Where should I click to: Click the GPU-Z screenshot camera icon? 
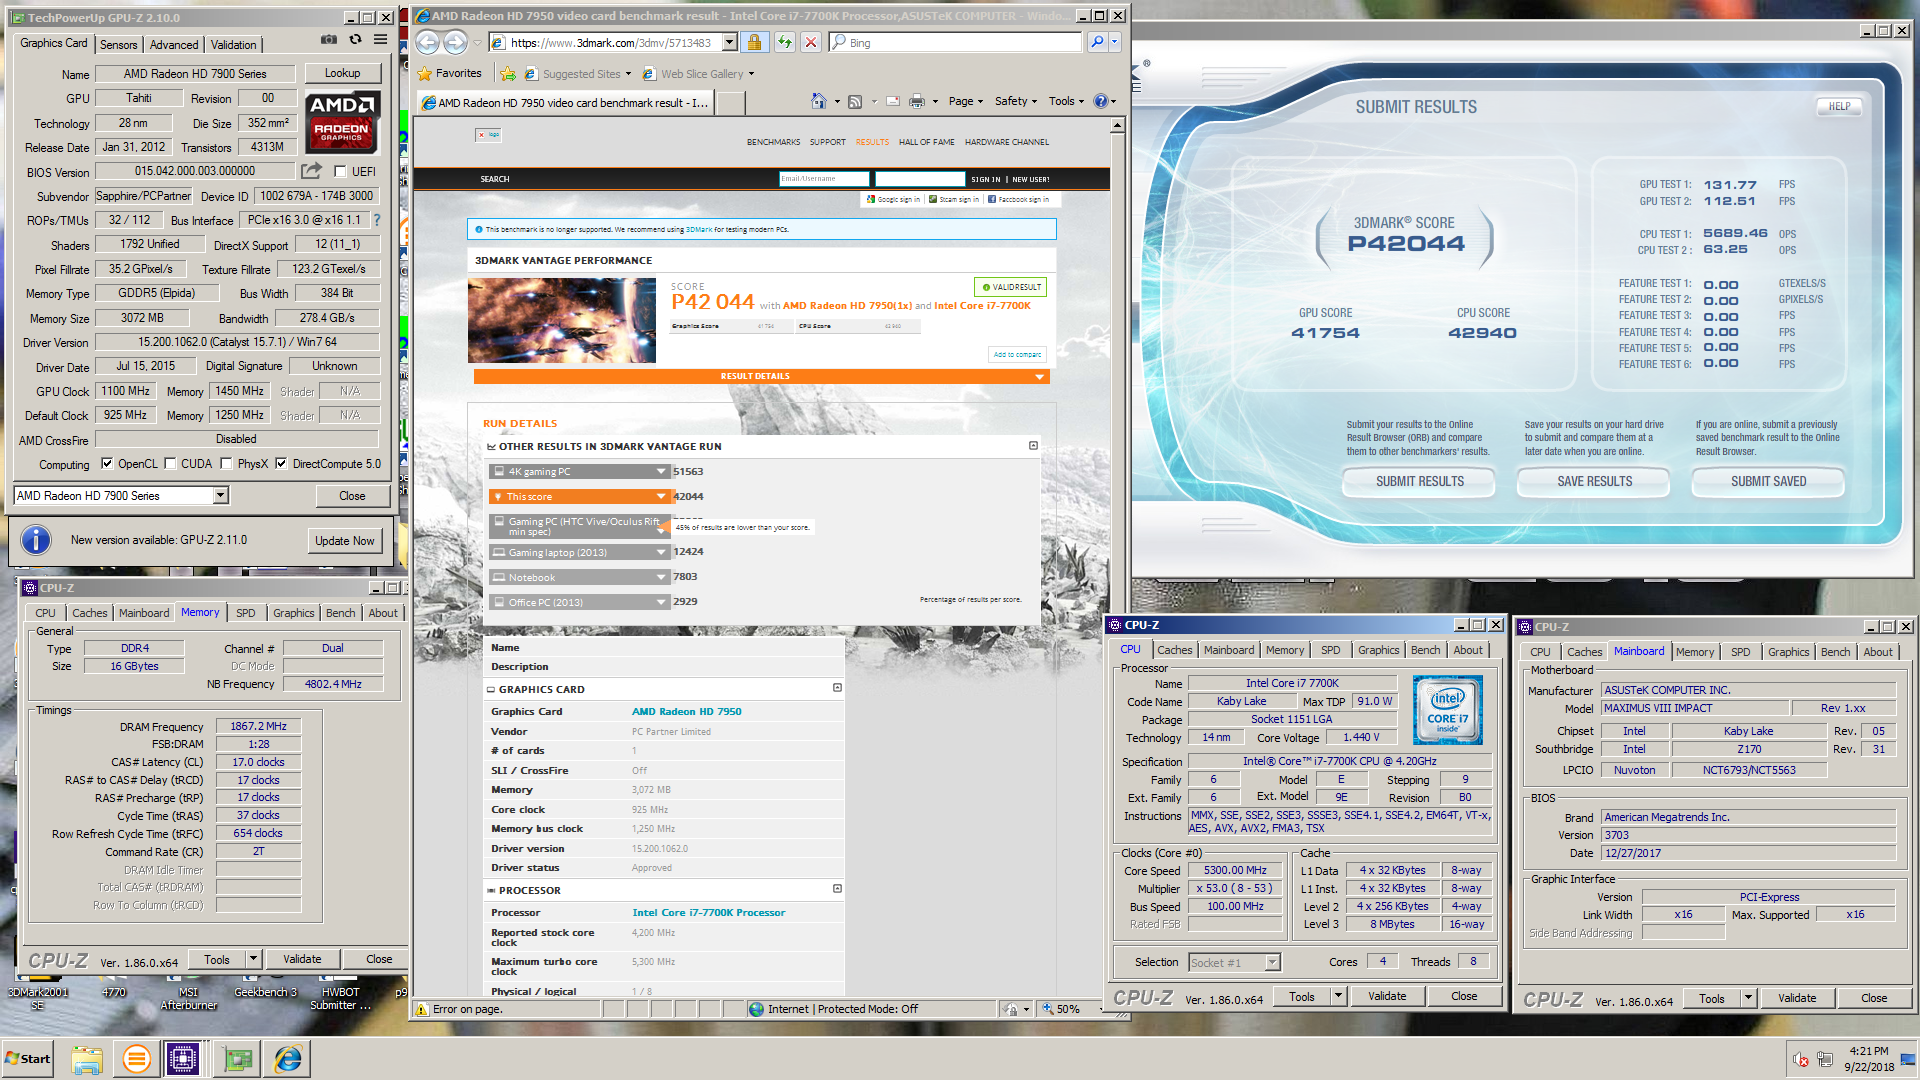tap(328, 40)
